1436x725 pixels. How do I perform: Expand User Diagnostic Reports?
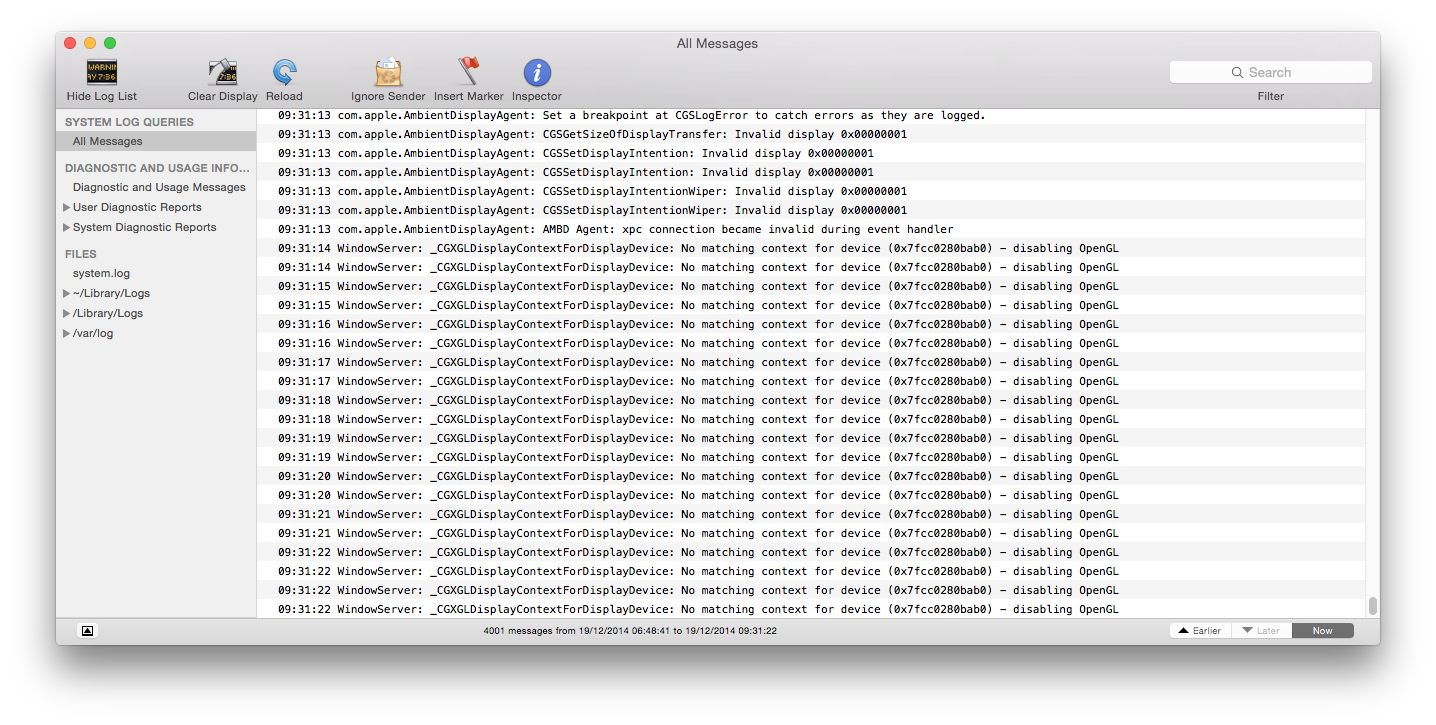[67, 207]
